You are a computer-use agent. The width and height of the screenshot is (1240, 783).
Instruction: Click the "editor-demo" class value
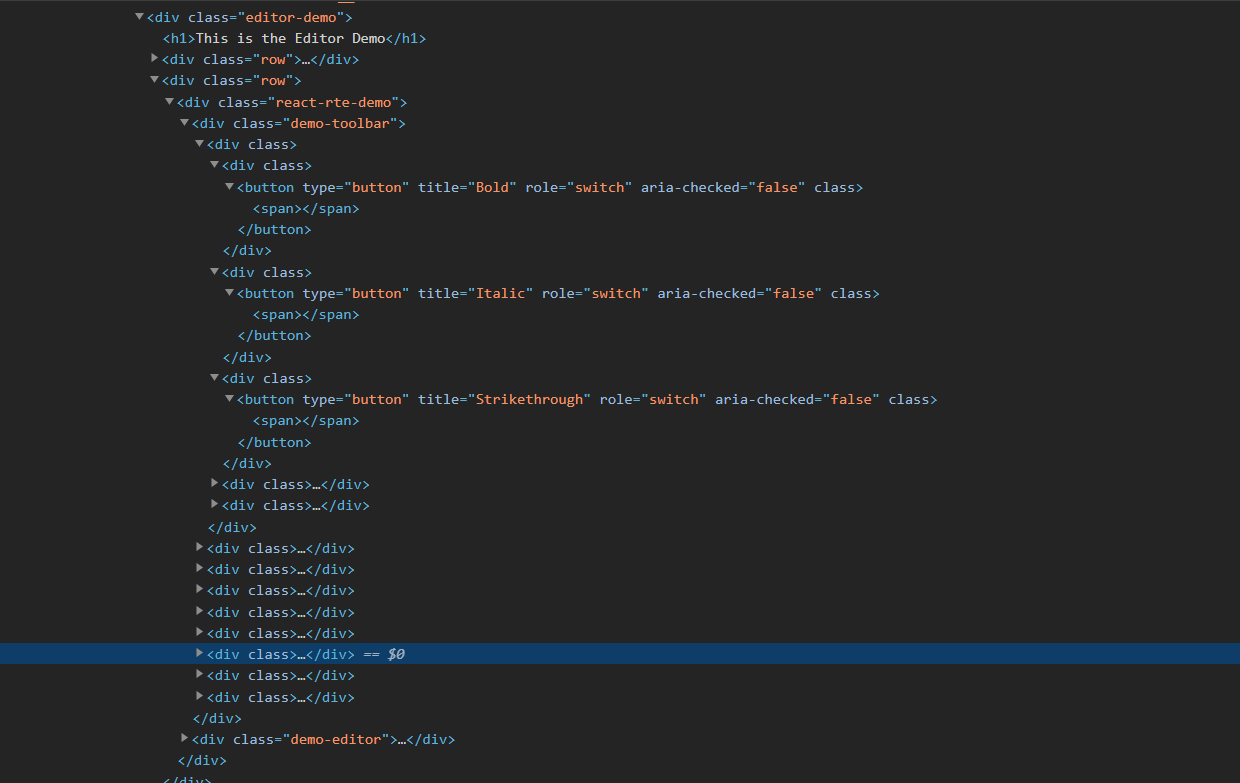tap(290, 17)
